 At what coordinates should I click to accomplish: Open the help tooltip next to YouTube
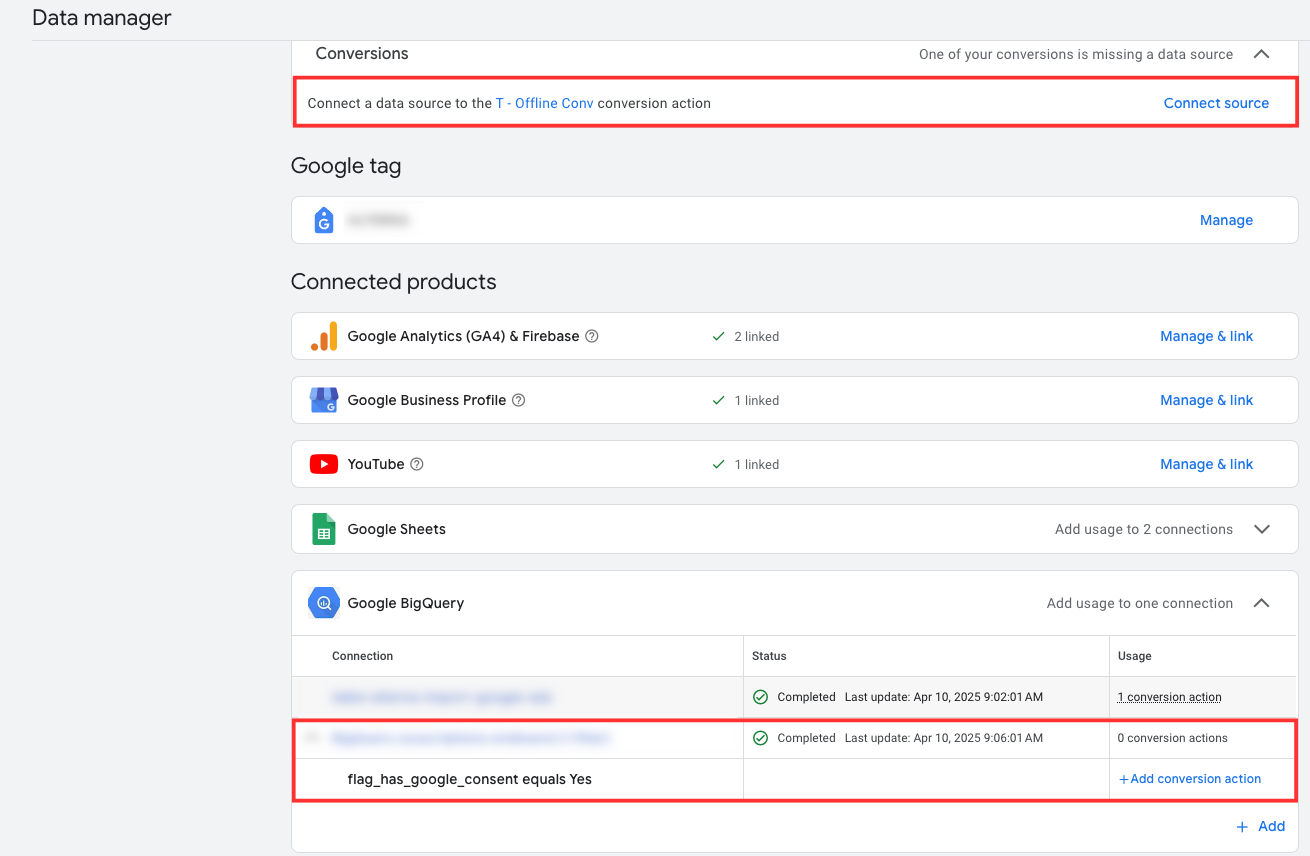click(x=417, y=464)
